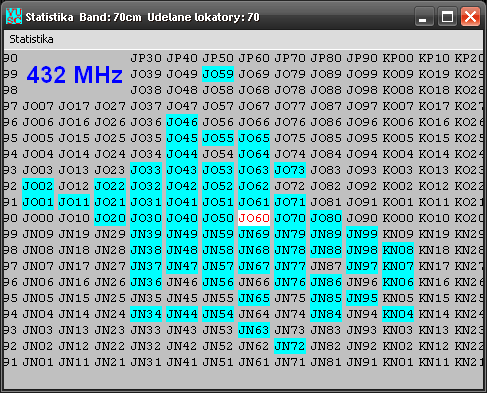Image resolution: width=487 pixels, height=393 pixels.
Task: Select unworked locator JO07
Action: pos(38,106)
